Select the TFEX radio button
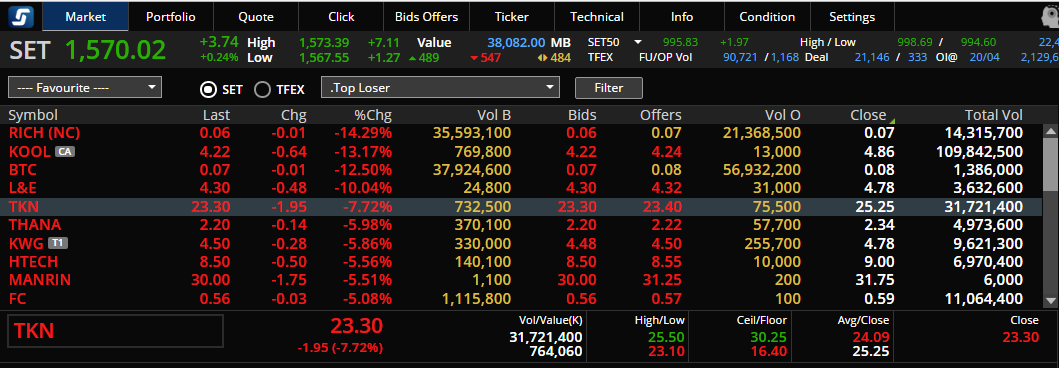Viewport: 1059px width, 368px height. [x=262, y=88]
